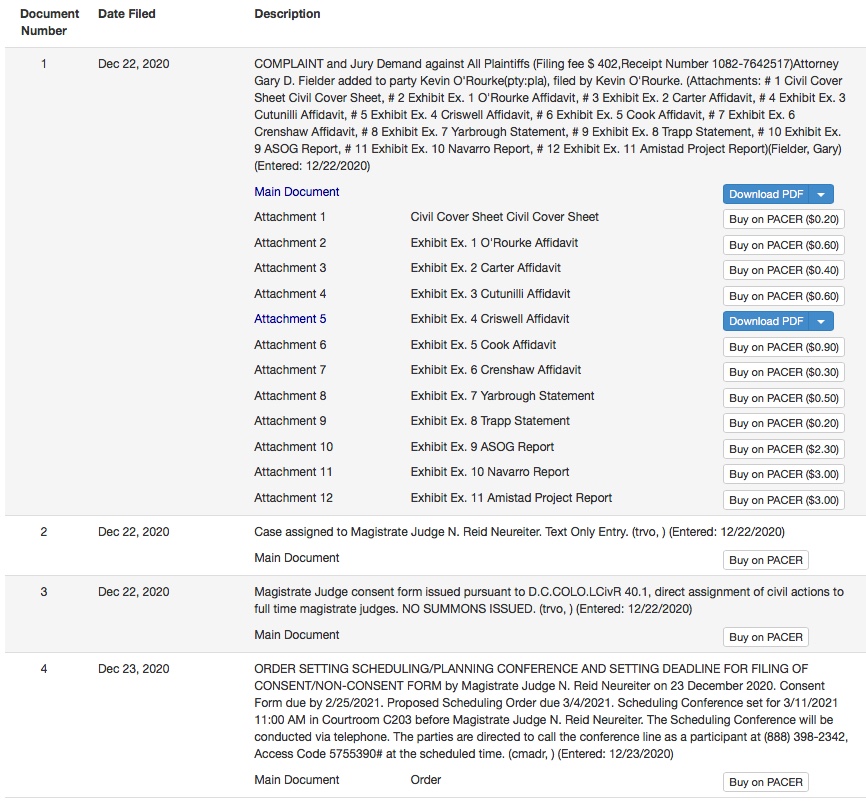
Task: Click 'Exhibit Ex. 10 Navarro Report' text
Action: tap(490, 472)
